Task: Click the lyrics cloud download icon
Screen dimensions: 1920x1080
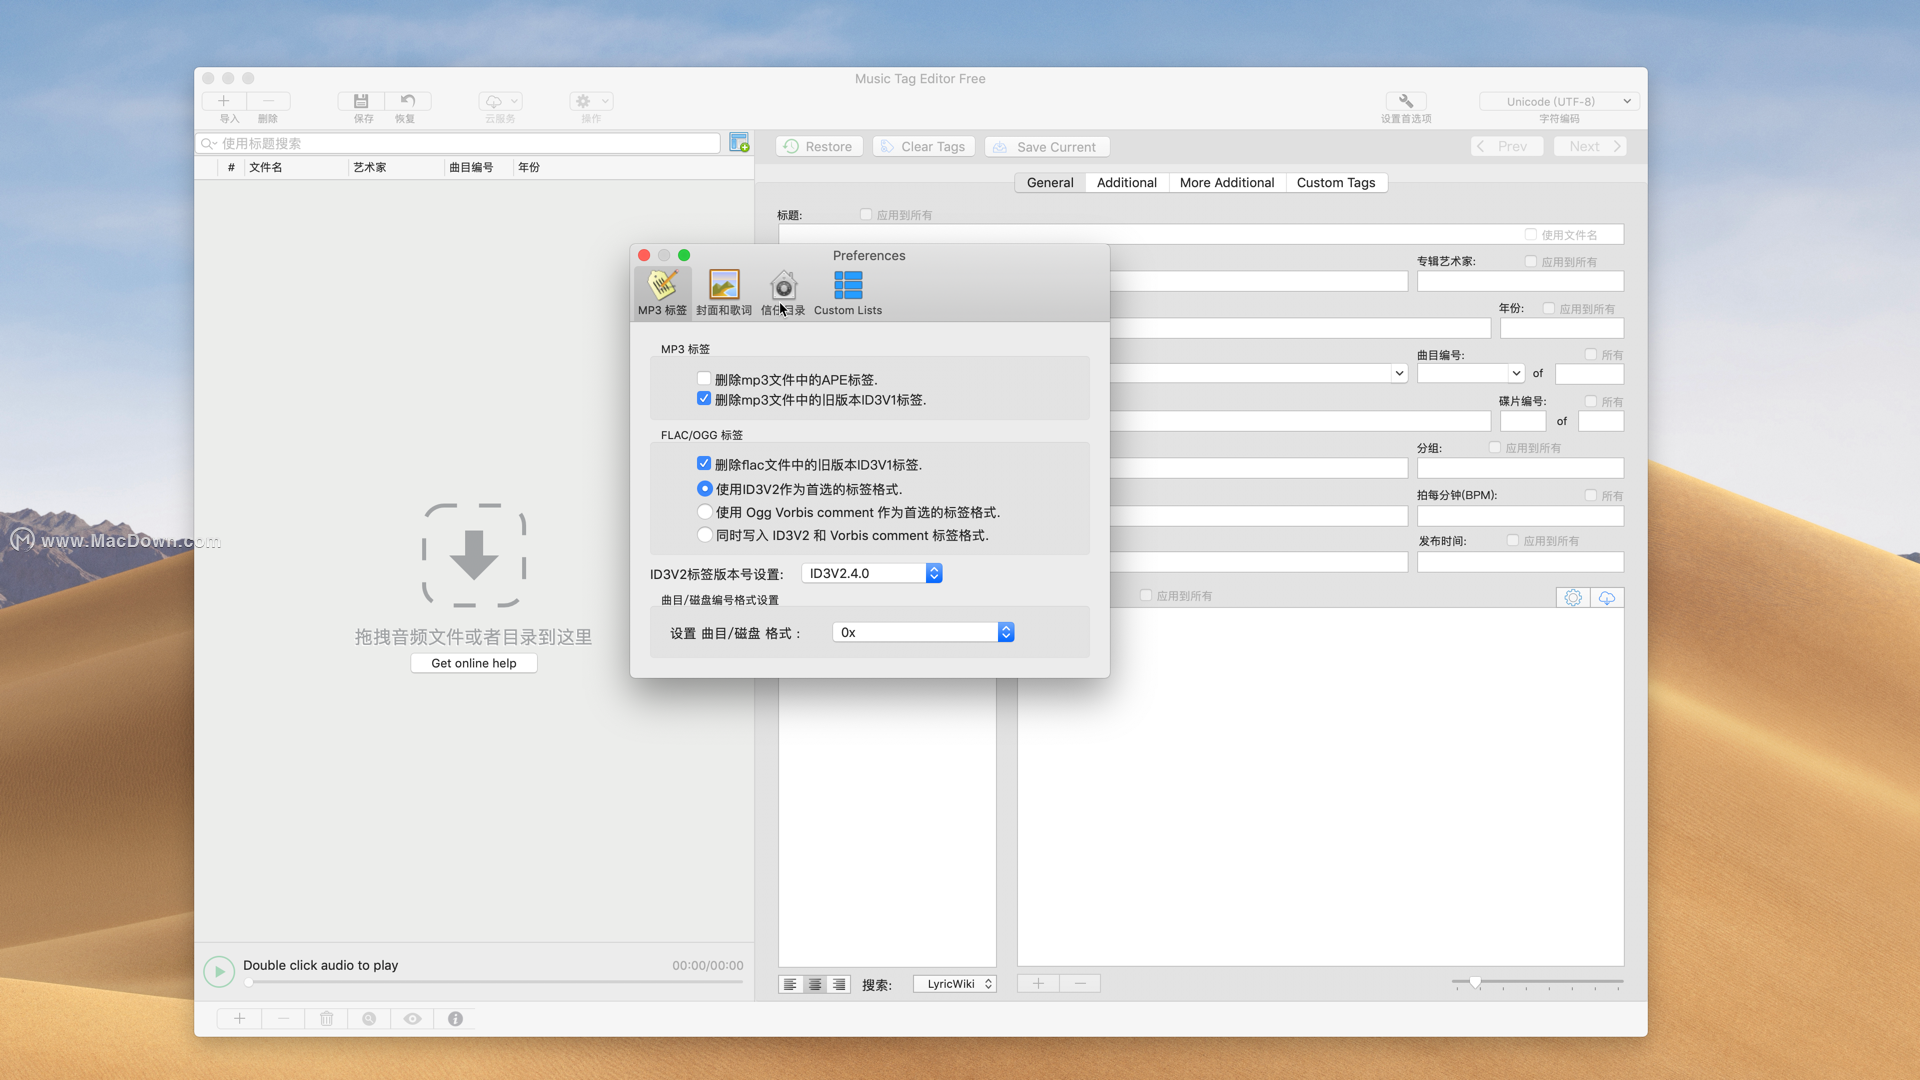Action: (1607, 597)
